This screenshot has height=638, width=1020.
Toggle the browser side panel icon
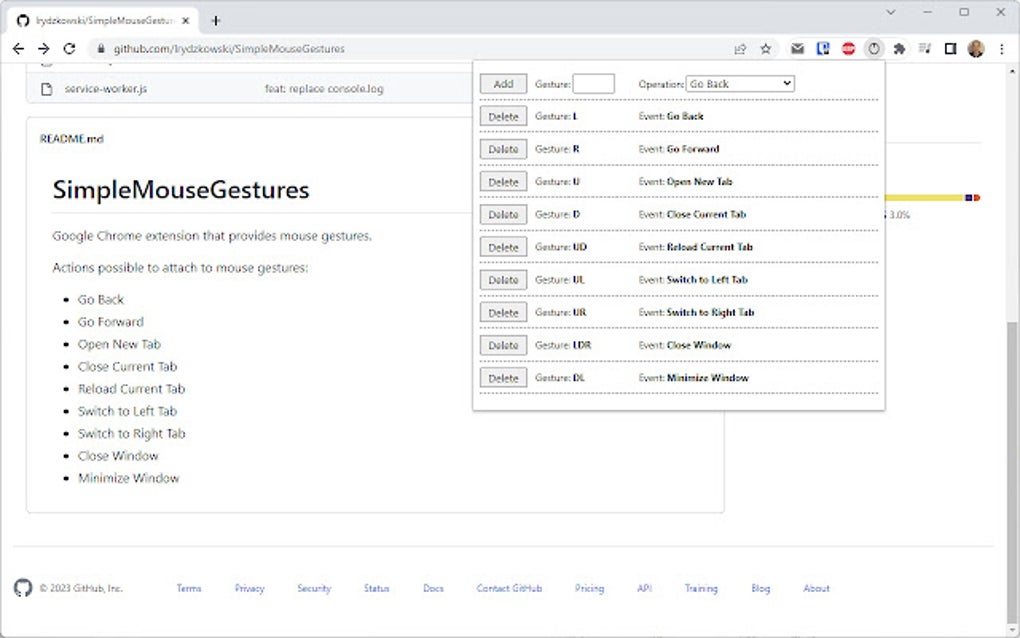pyautogui.click(x=950, y=48)
